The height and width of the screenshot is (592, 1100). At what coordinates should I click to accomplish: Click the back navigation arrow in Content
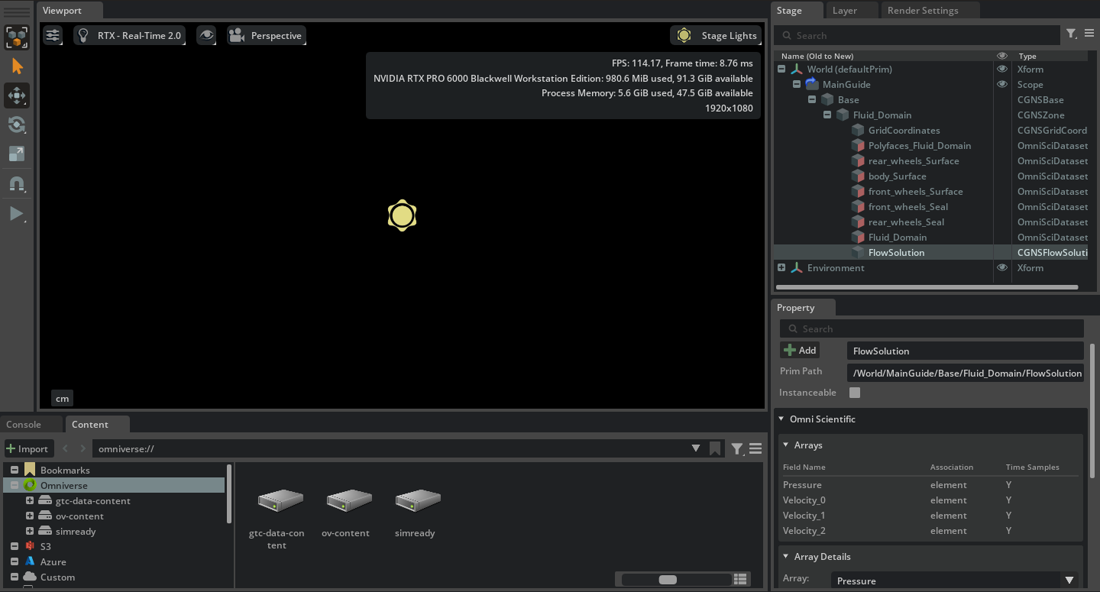(x=65, y=448)
